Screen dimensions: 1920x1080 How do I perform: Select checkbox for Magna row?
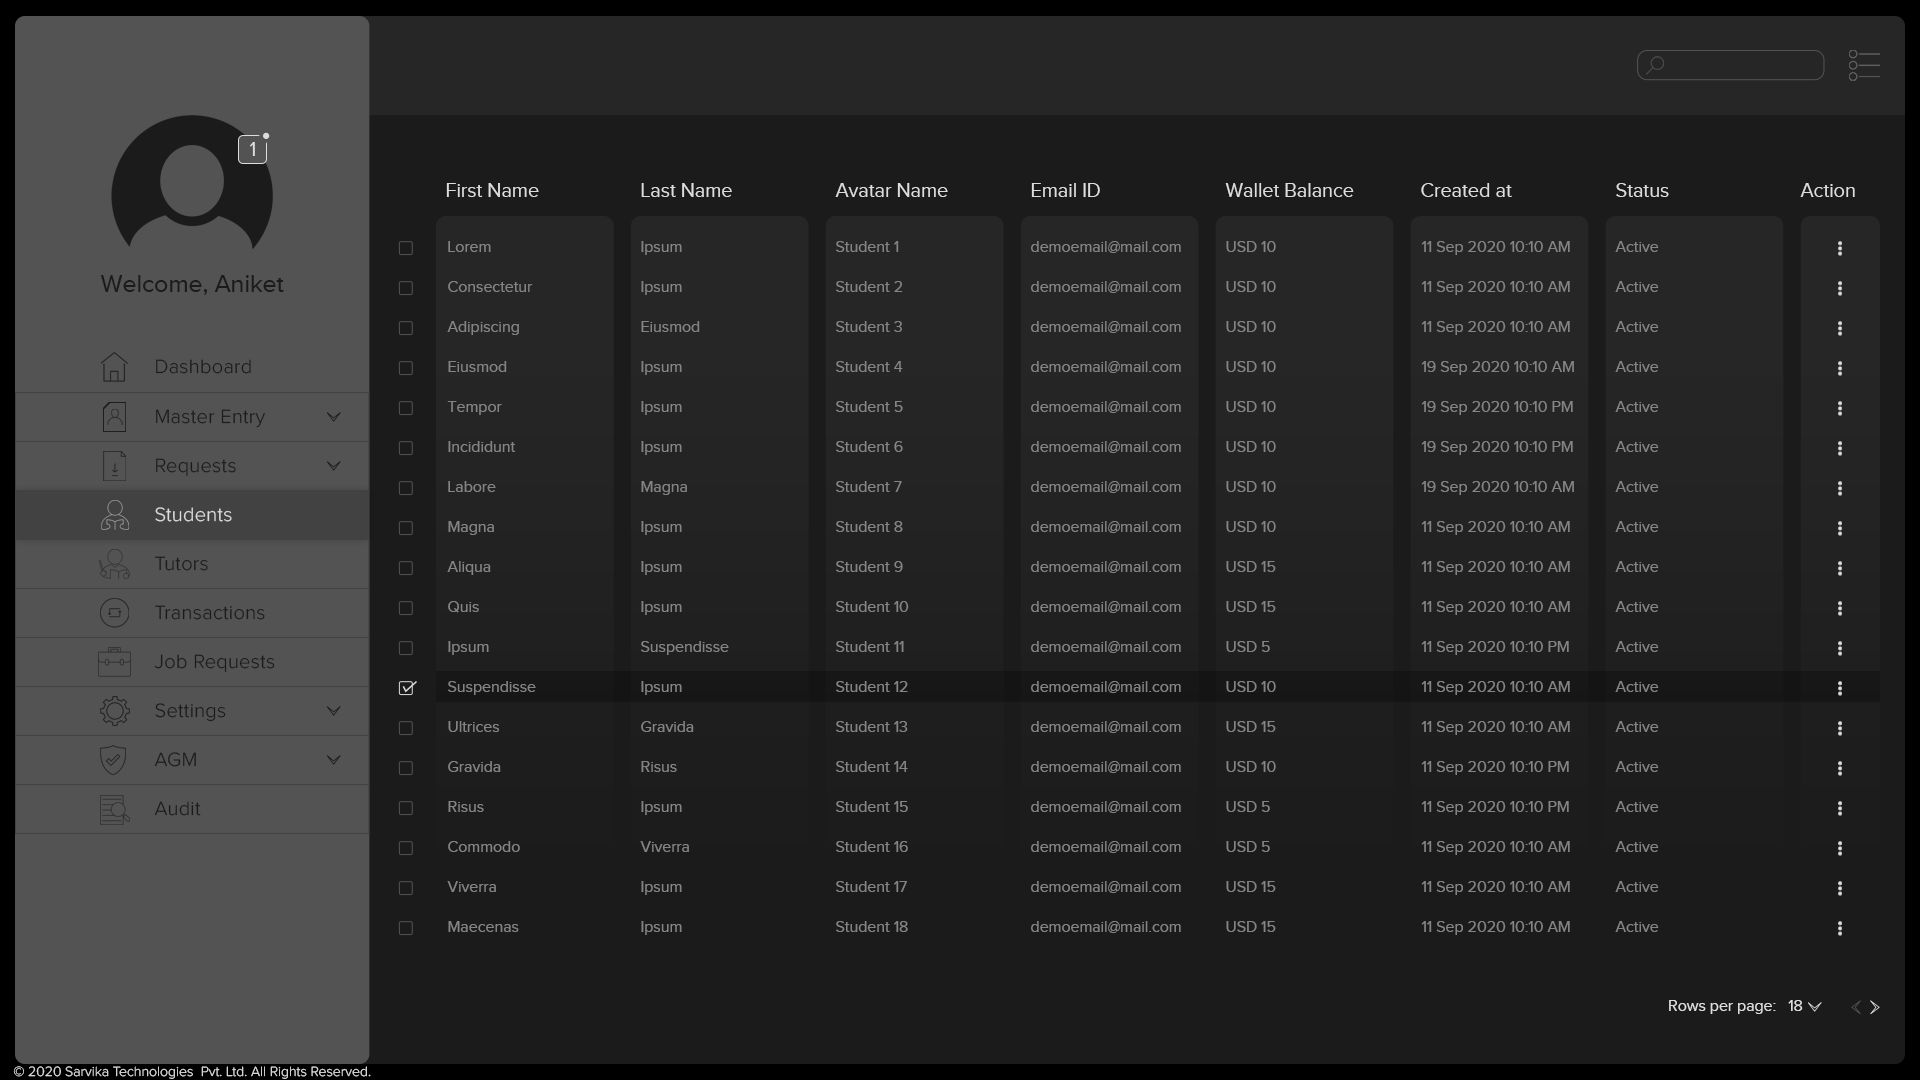[406, 528]
